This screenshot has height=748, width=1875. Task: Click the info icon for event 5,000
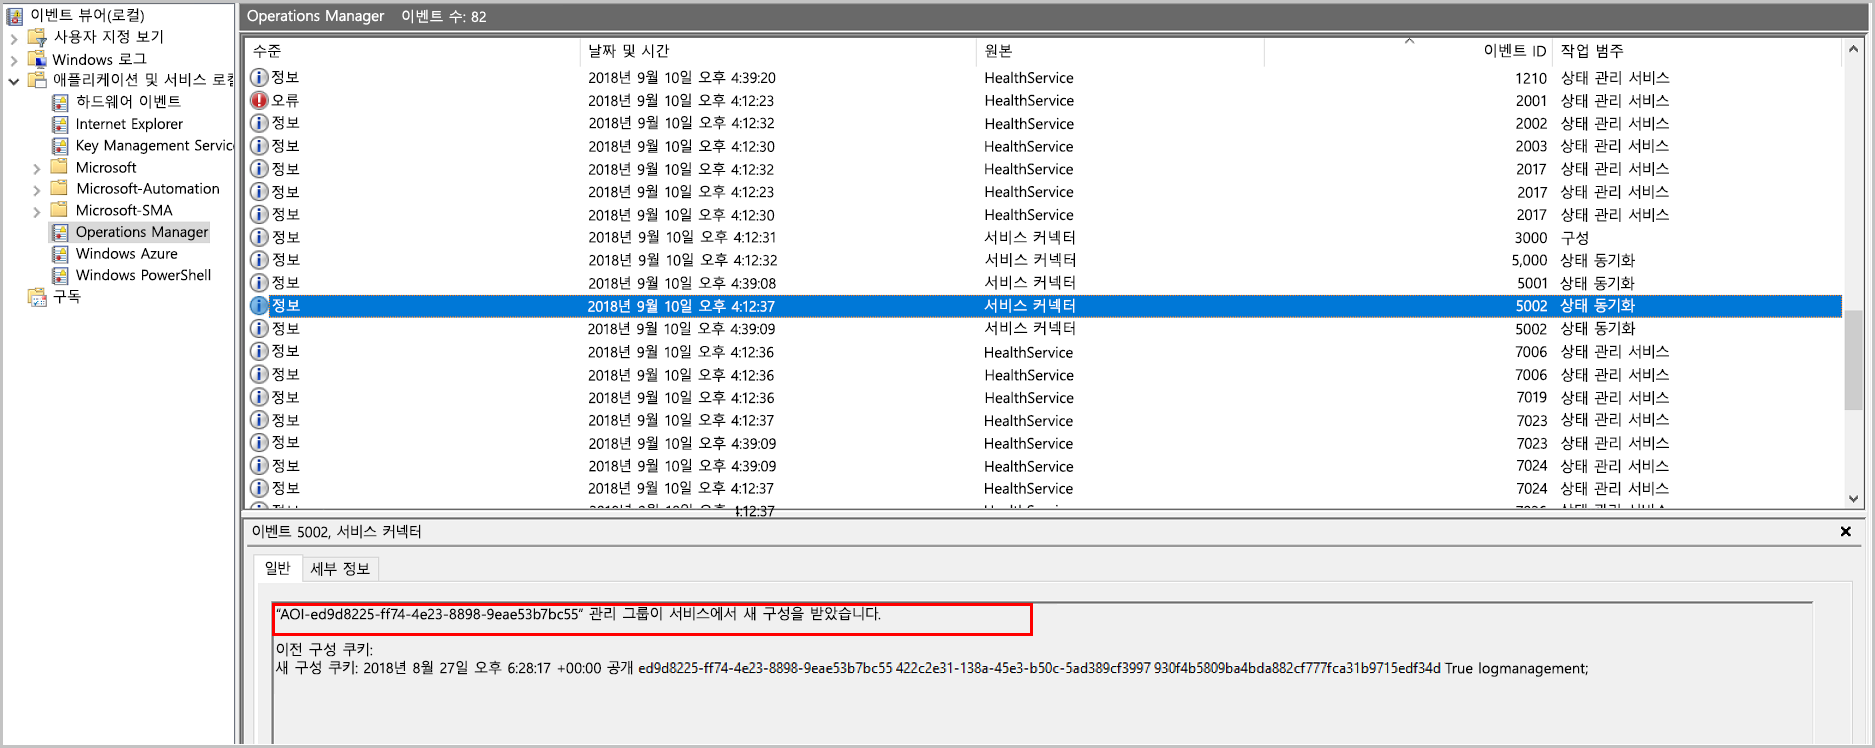(x=259, y=260)
